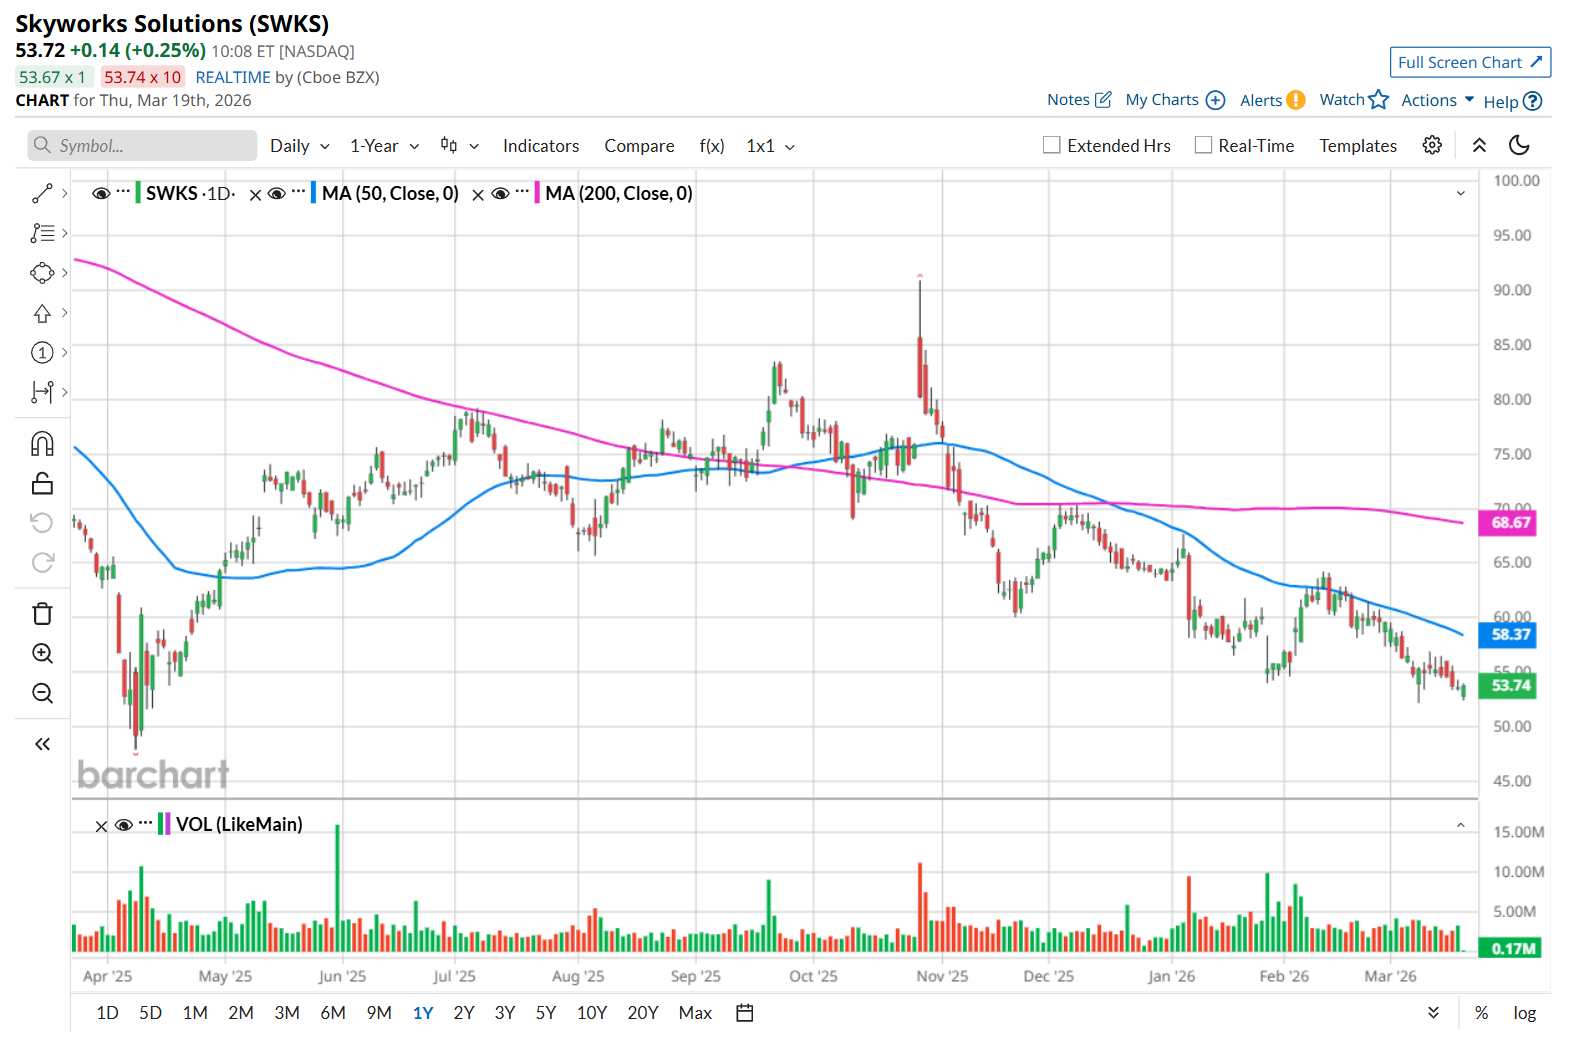This screenshot has width=1590, height=1044.
Task: Zoom in on the chart
Action: [x=42, y=653]
